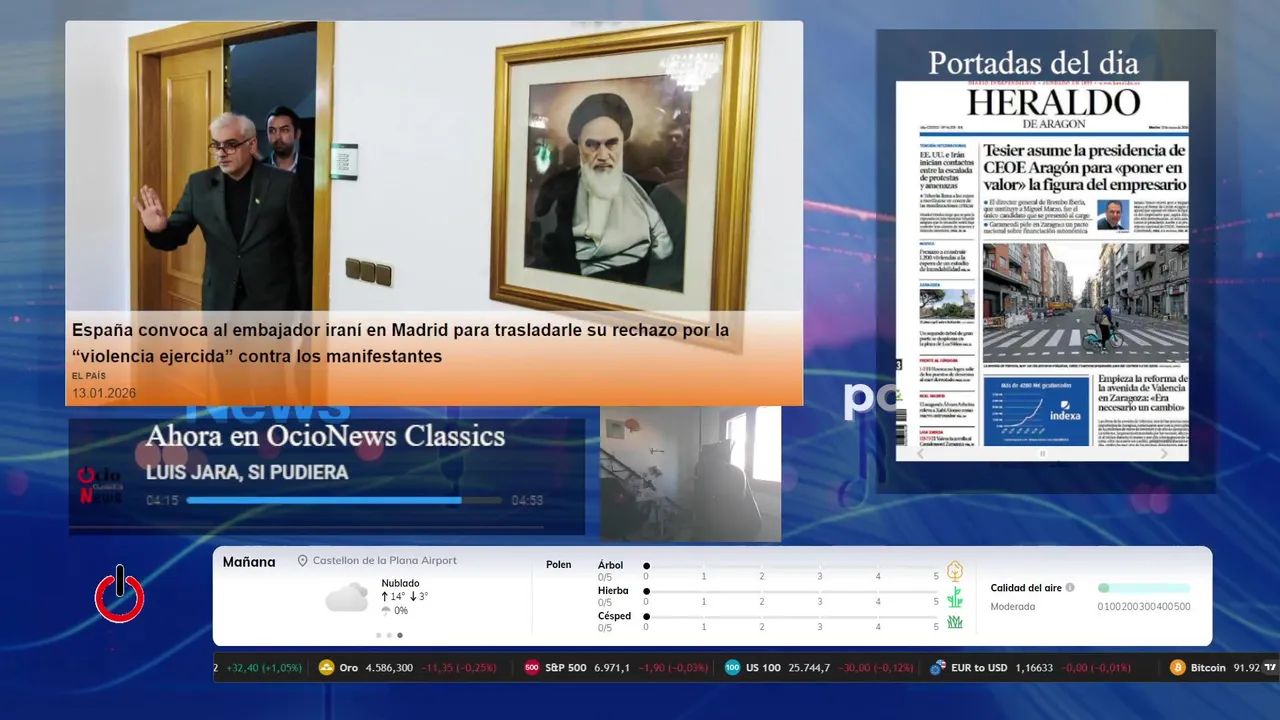Click the air quality index bar

(x=1144, y=588)
